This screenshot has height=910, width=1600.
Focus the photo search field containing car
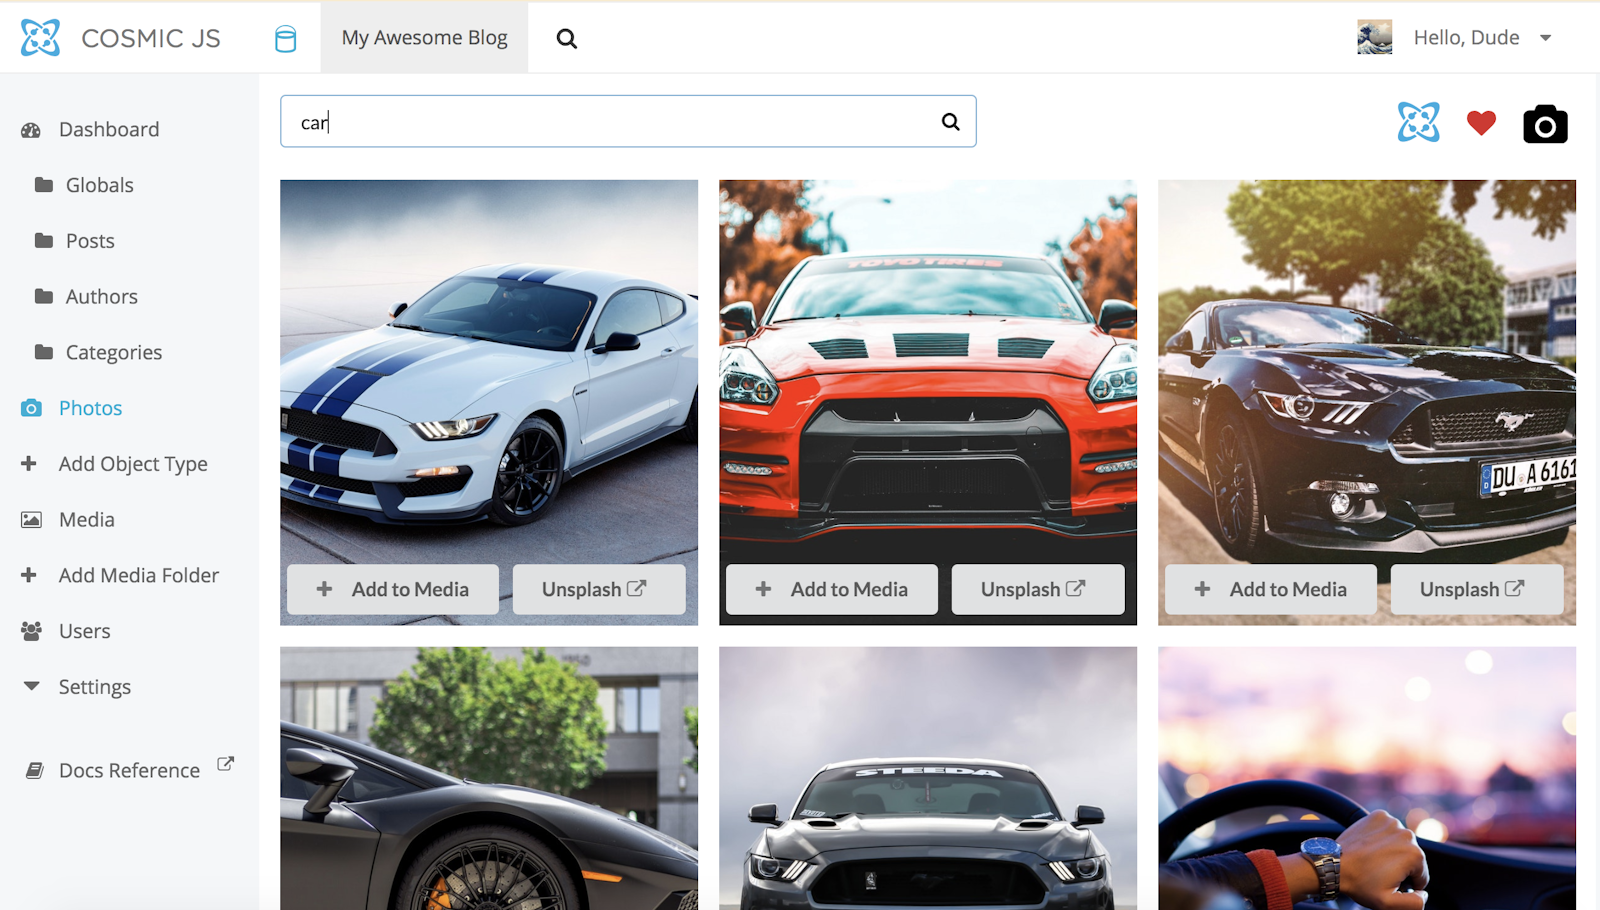(x=628, y=121)
